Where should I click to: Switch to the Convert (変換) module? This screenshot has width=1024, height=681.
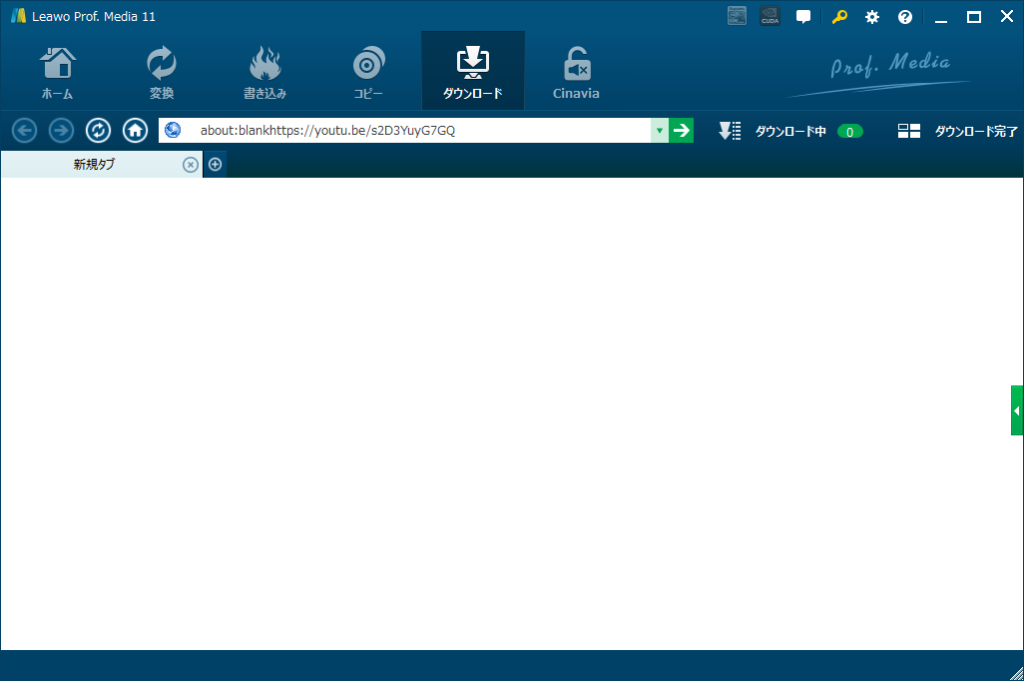(x=161, y=72)
